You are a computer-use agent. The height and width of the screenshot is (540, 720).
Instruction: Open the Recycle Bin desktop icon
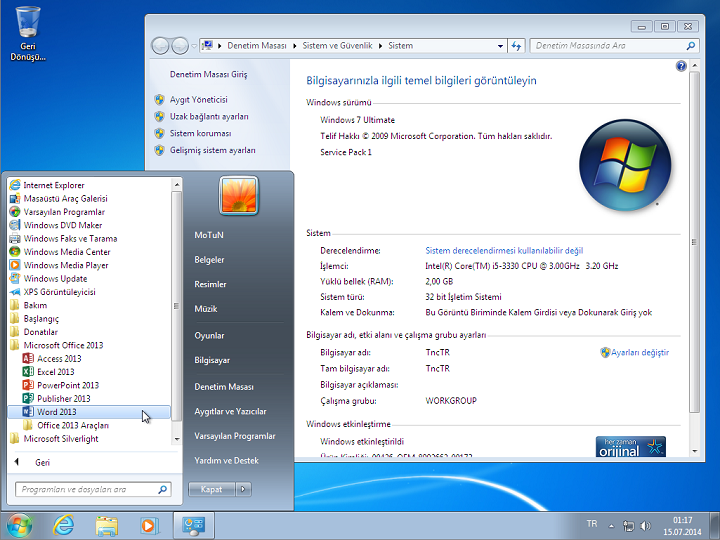28,33
